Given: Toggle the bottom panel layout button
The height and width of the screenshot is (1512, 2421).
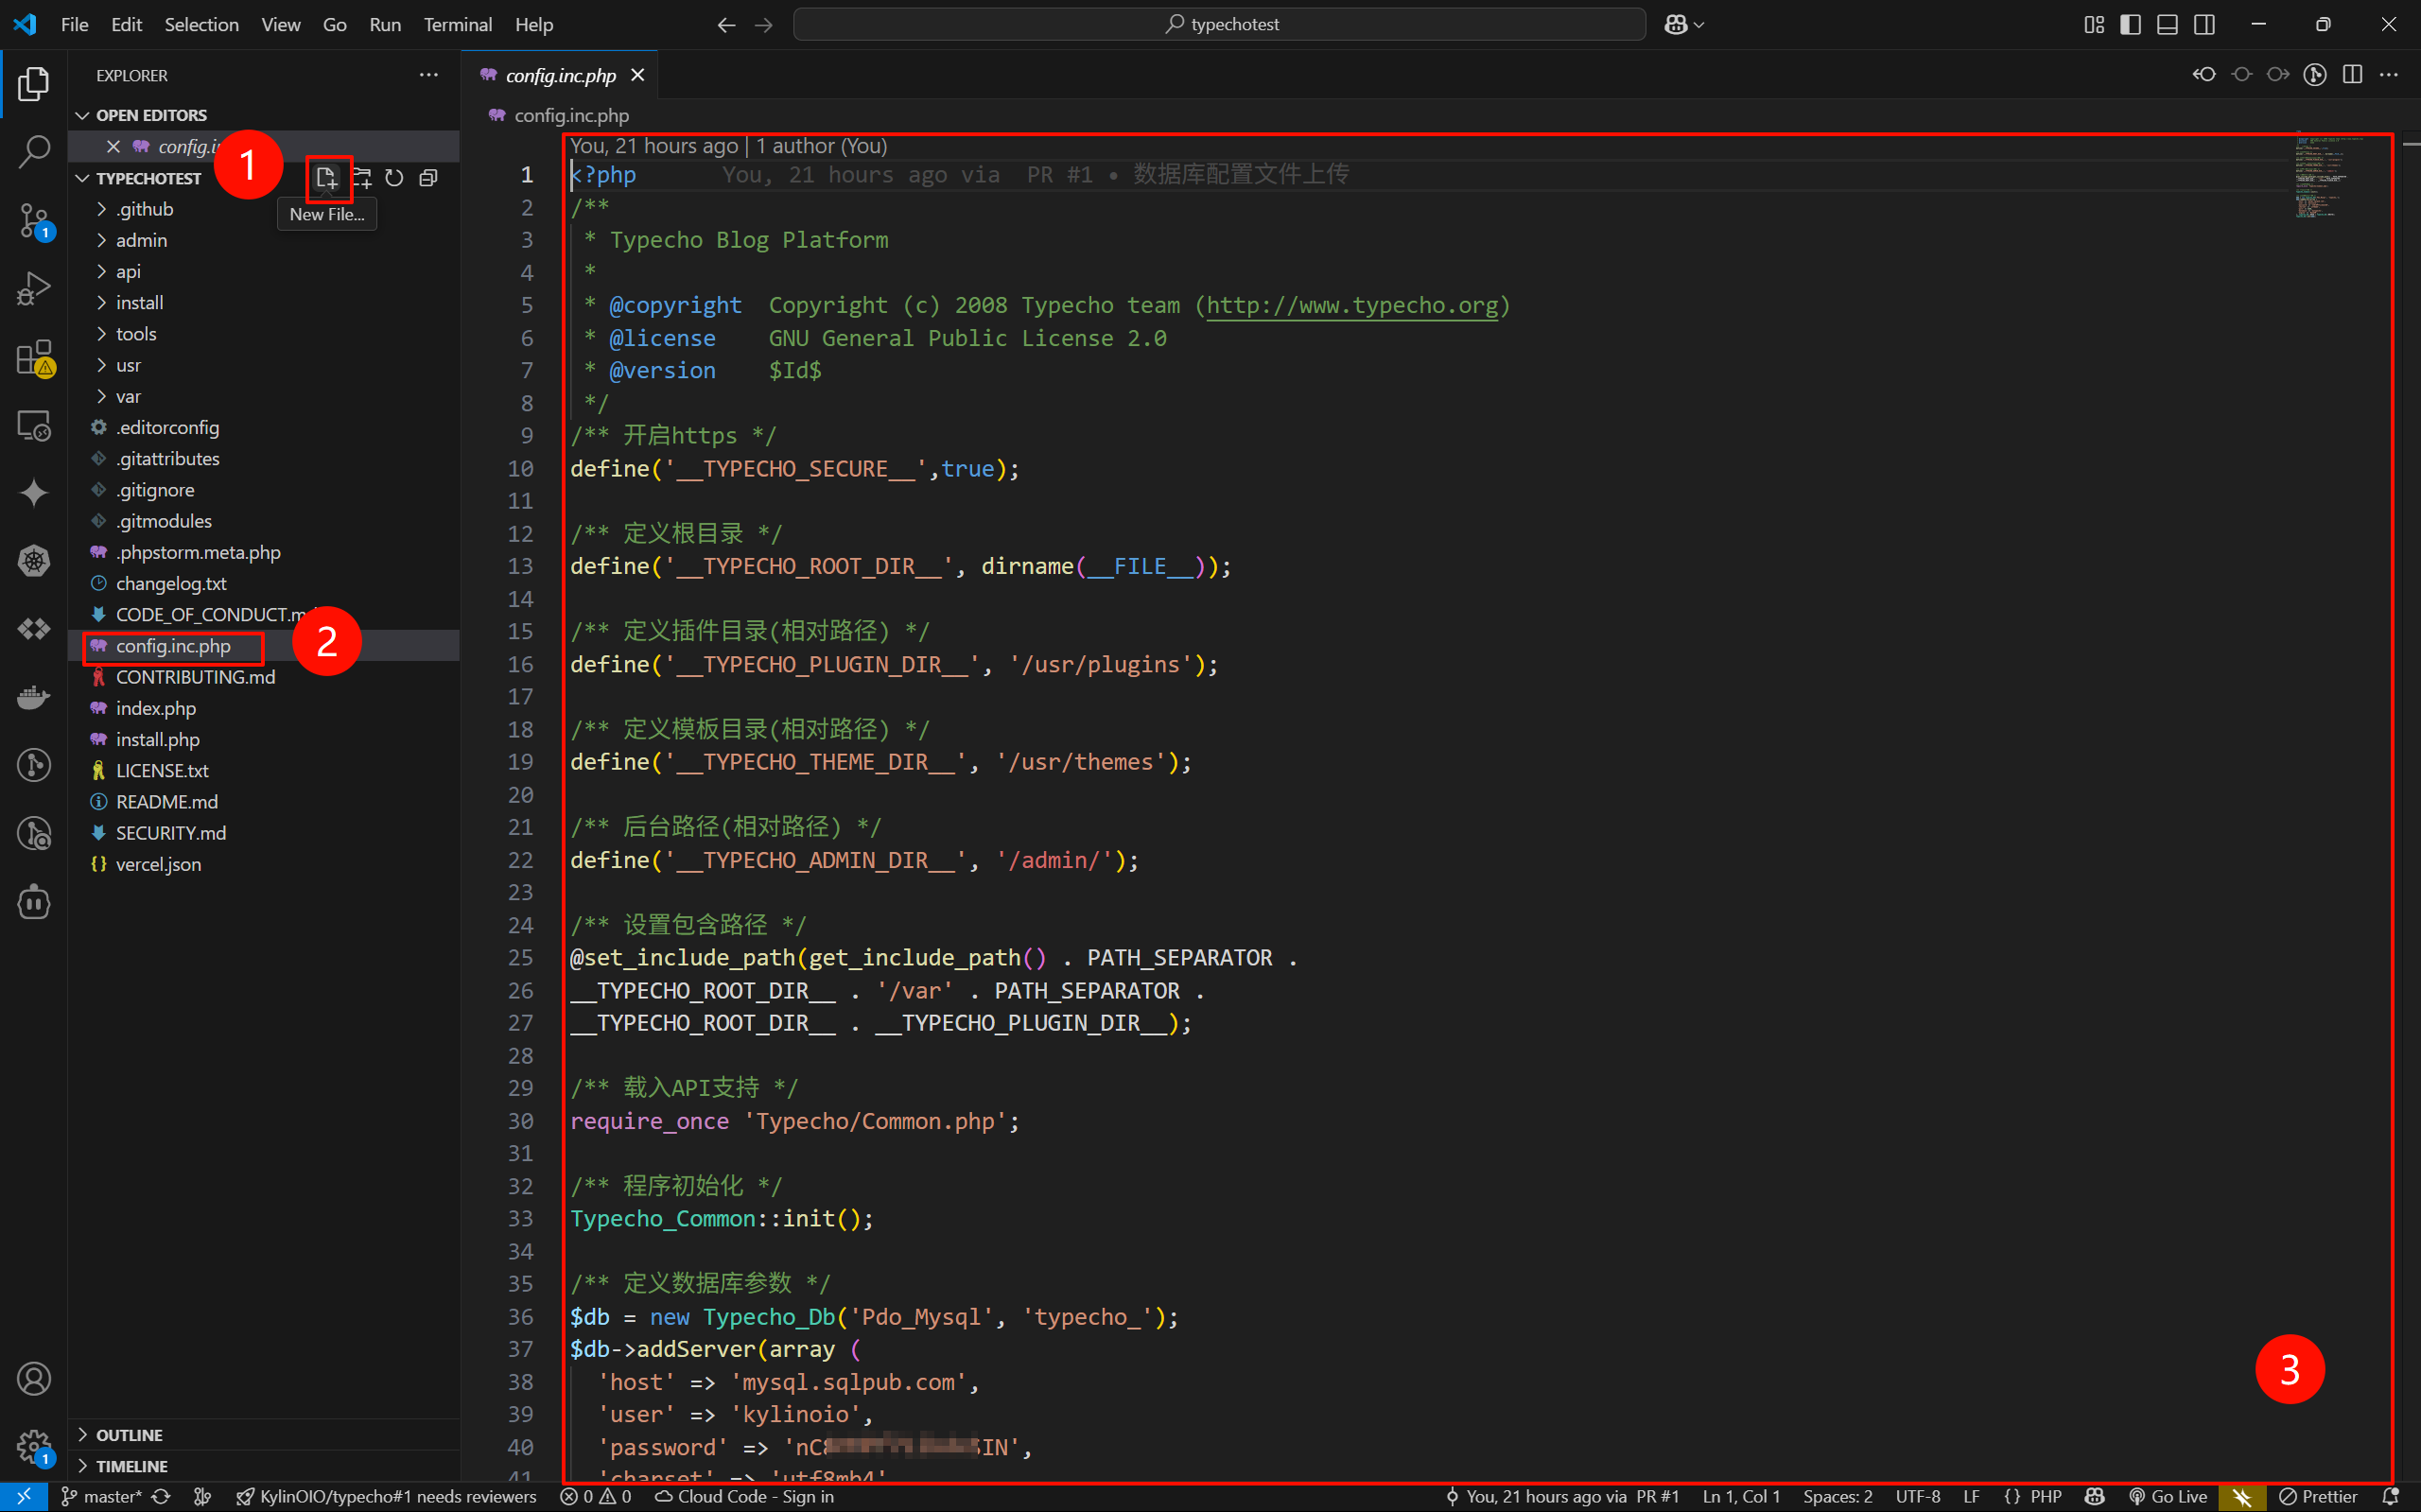Looking at the screenshot, I should point(2167,24).
